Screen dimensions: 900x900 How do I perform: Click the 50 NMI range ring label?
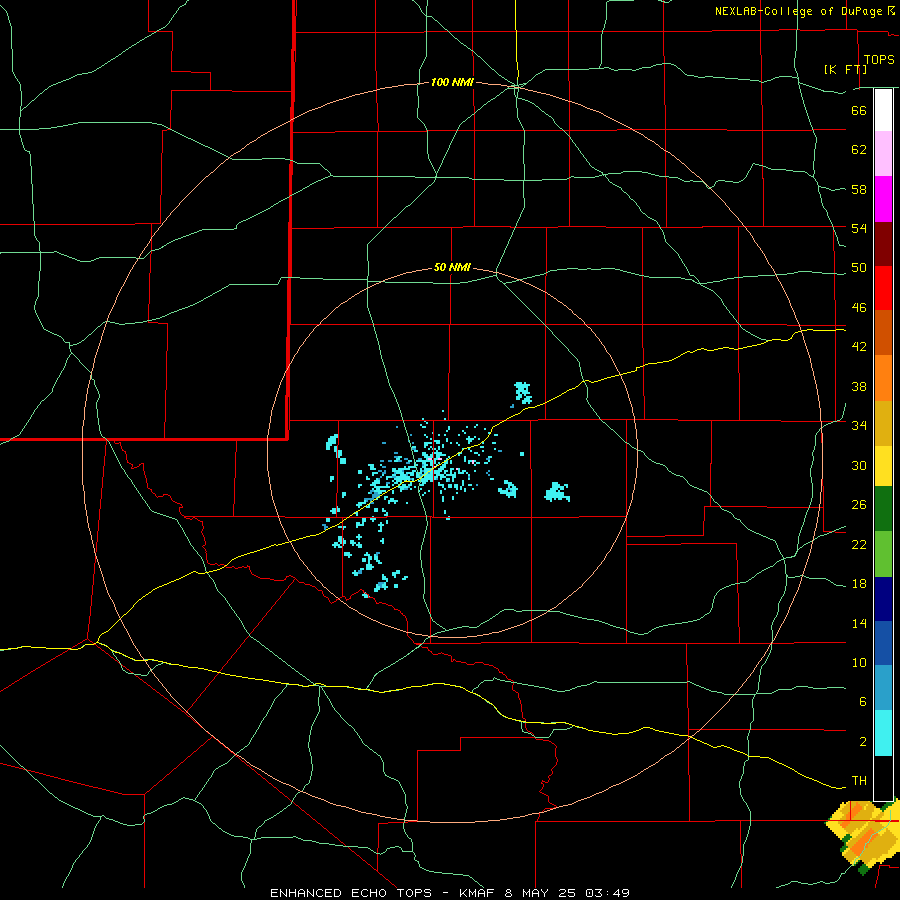(x=452, y=267)
